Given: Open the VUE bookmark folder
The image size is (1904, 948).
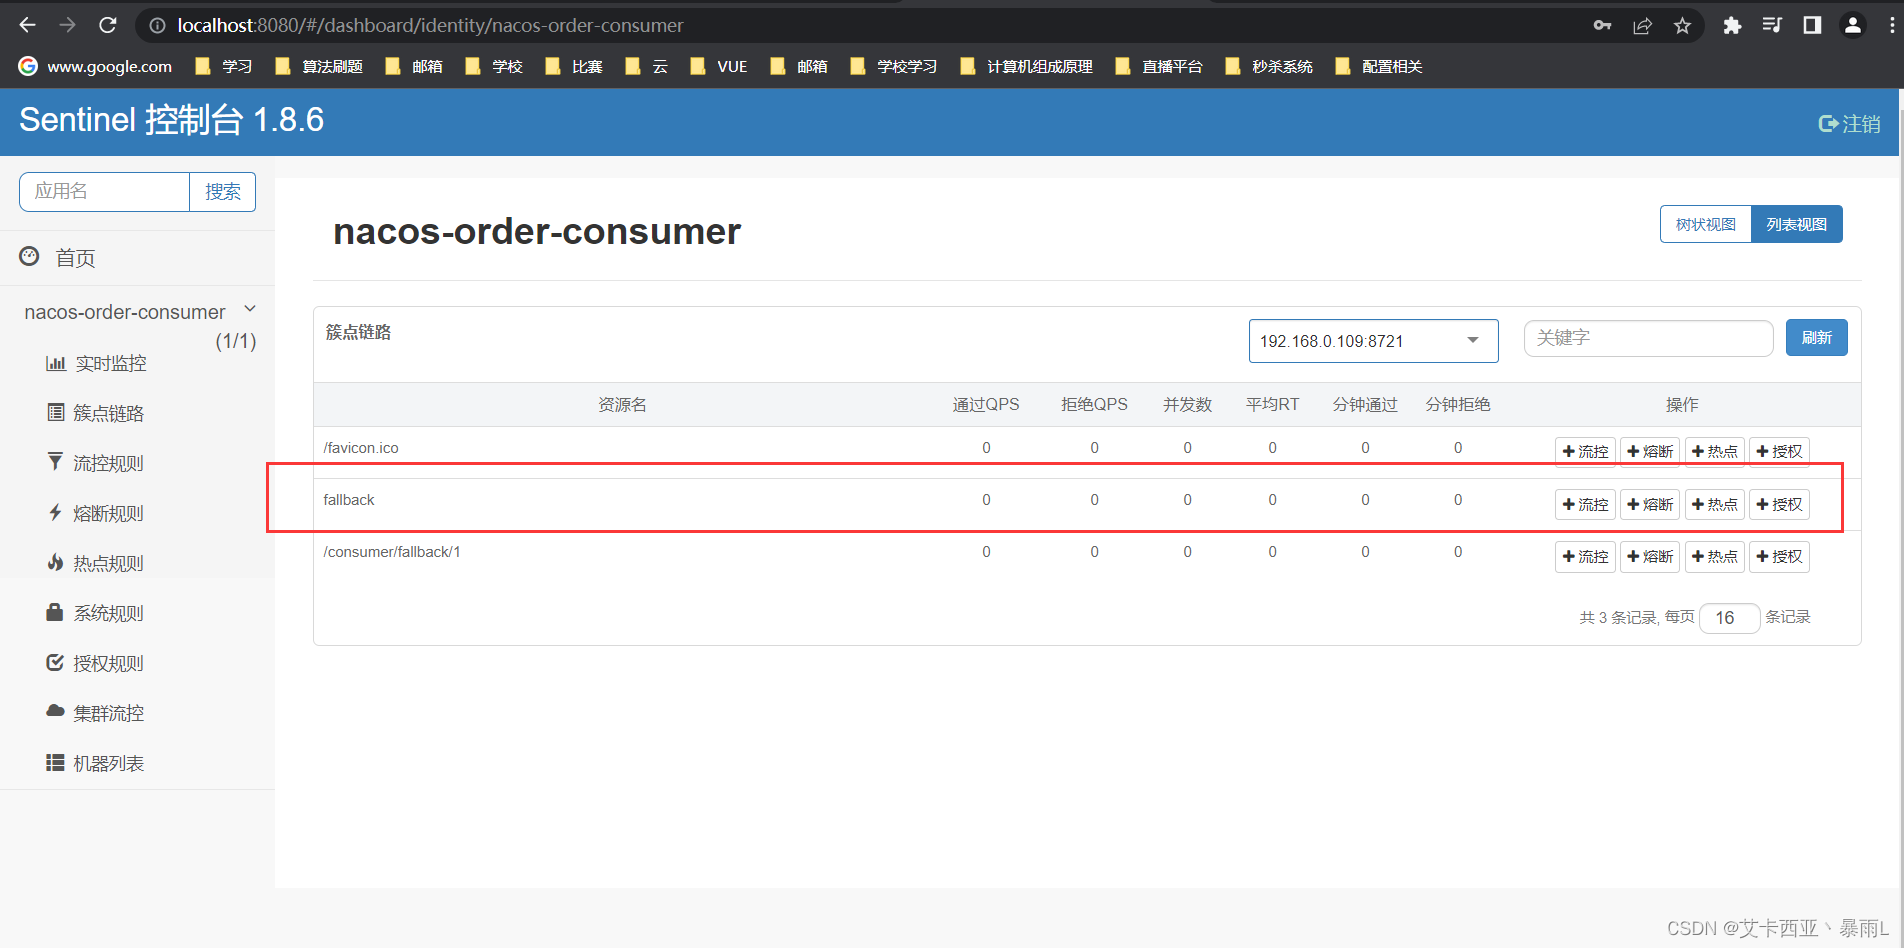Looking at the screenshot, I should pyautogui.click(x=718, y=66).
